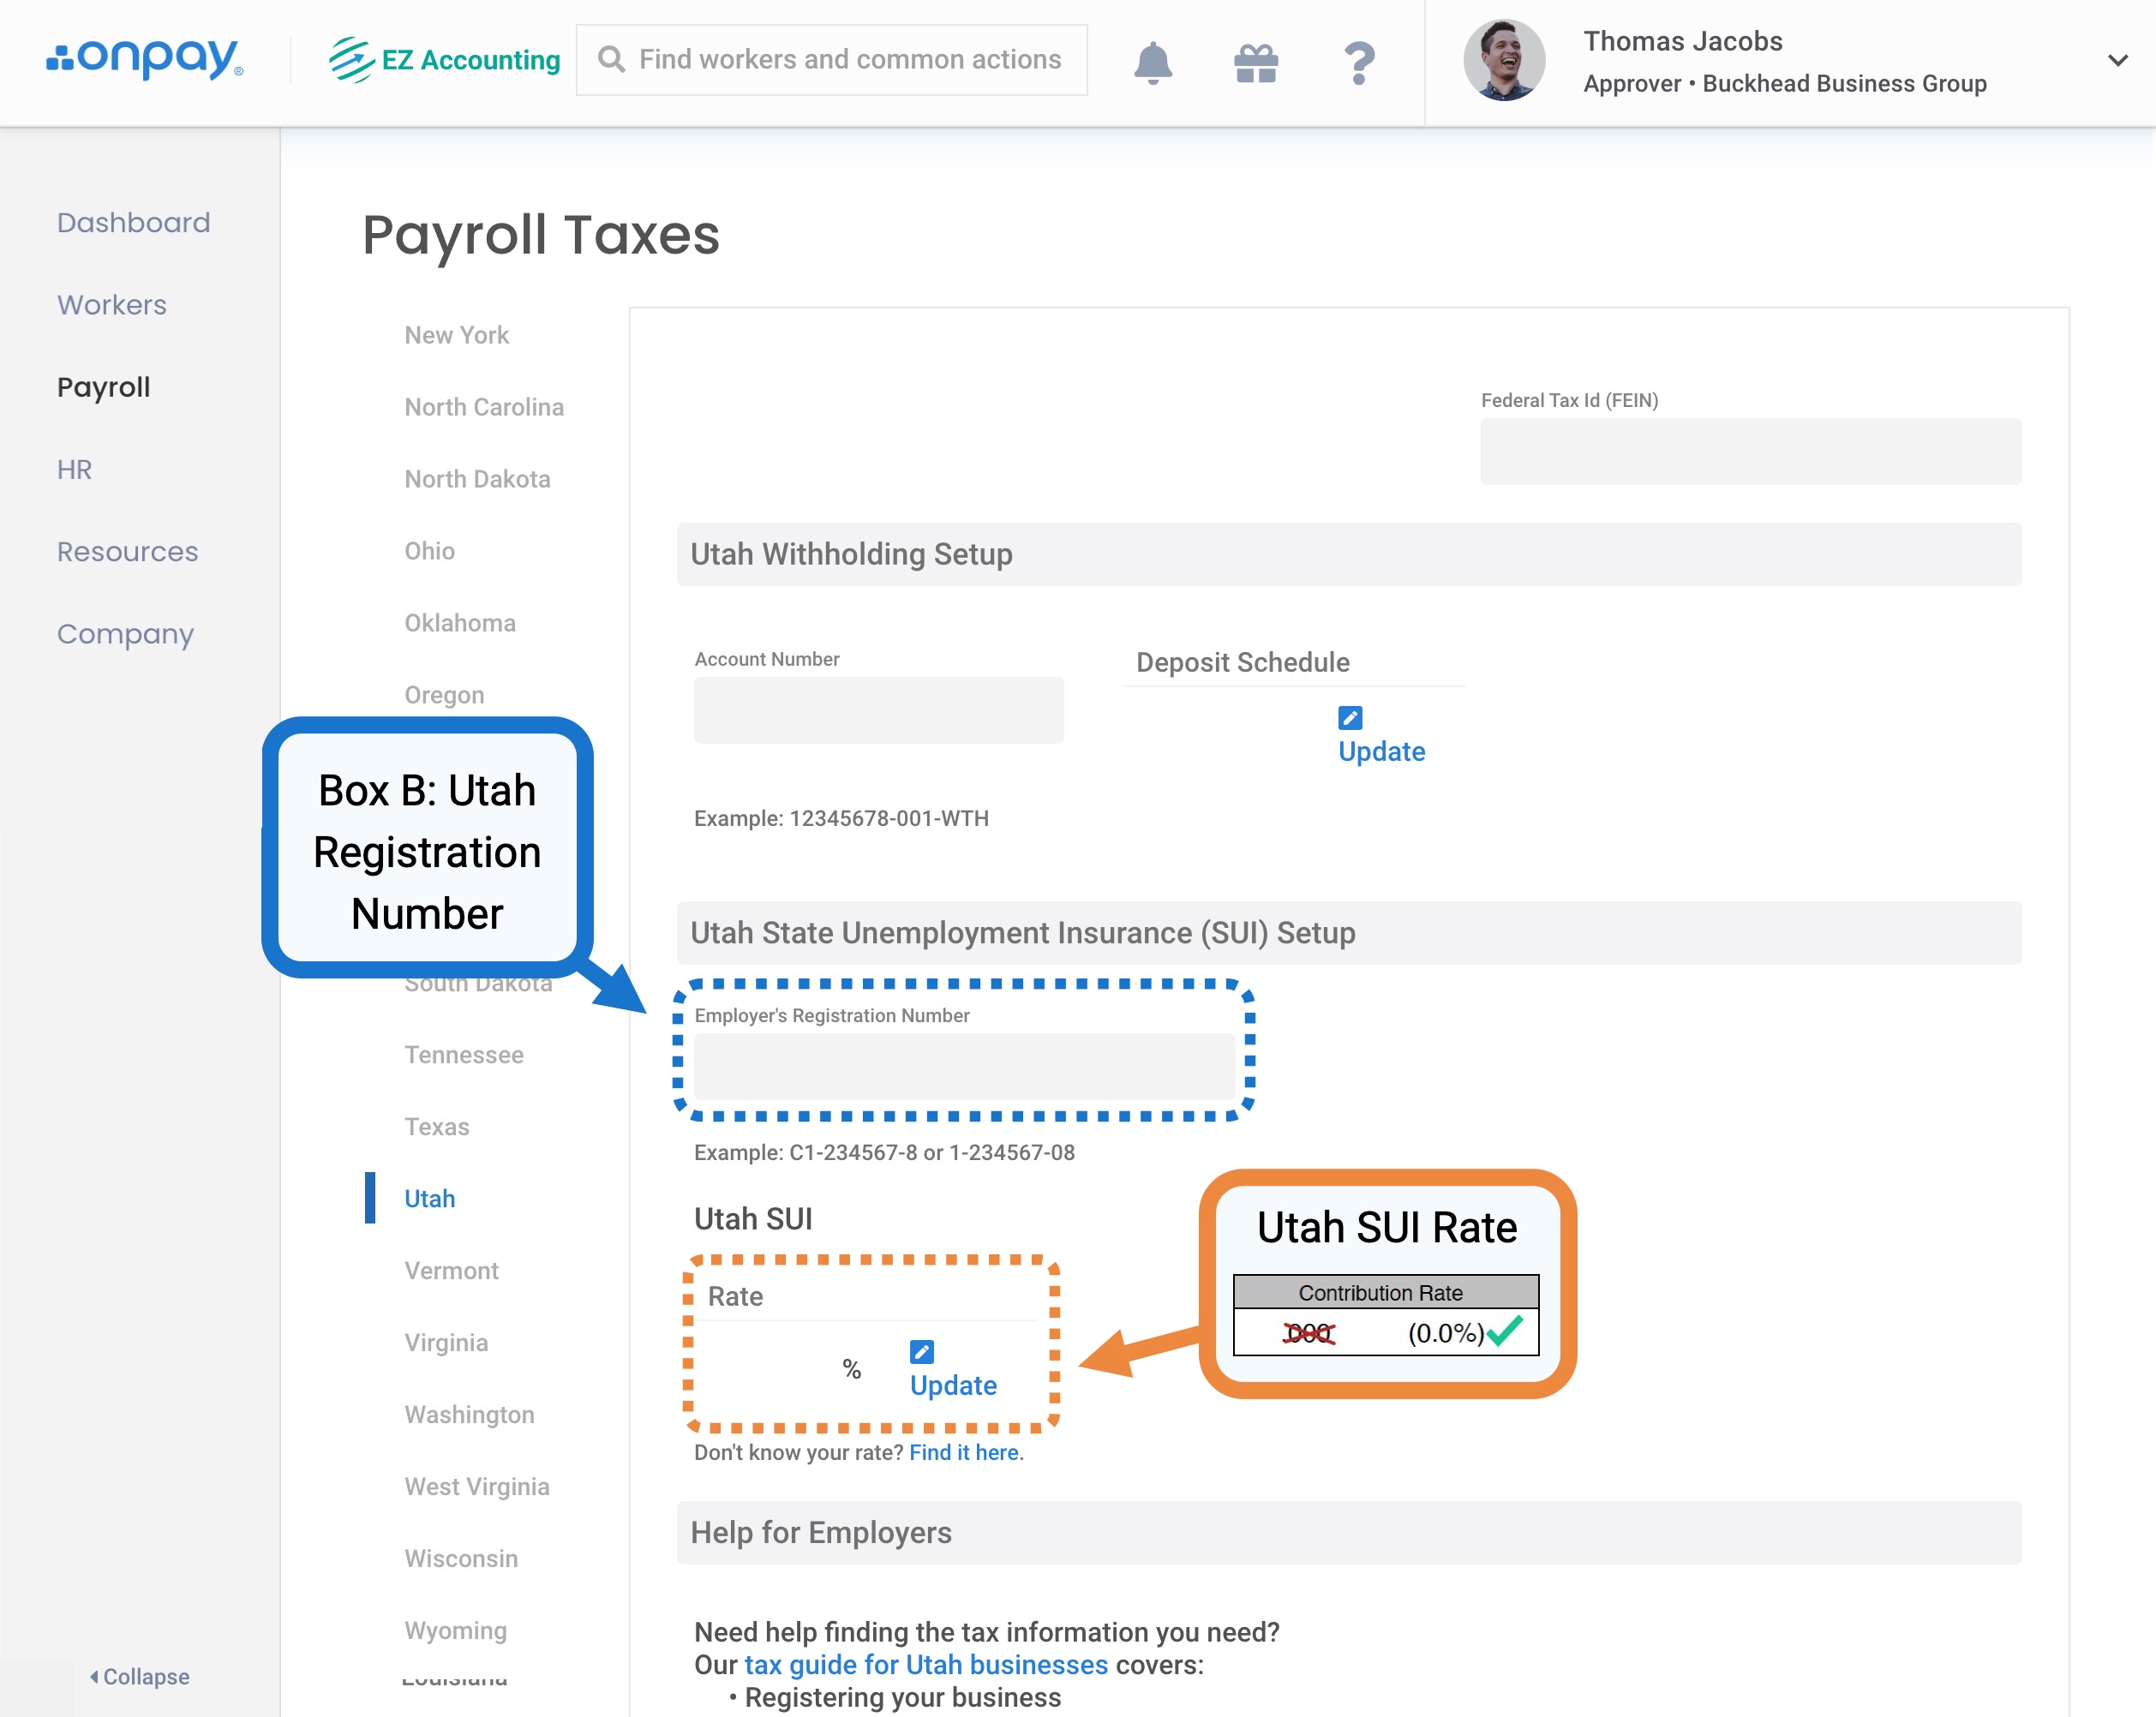Open the Workers menu item
Screen dimensions: 2156x1717
point(112,305)
